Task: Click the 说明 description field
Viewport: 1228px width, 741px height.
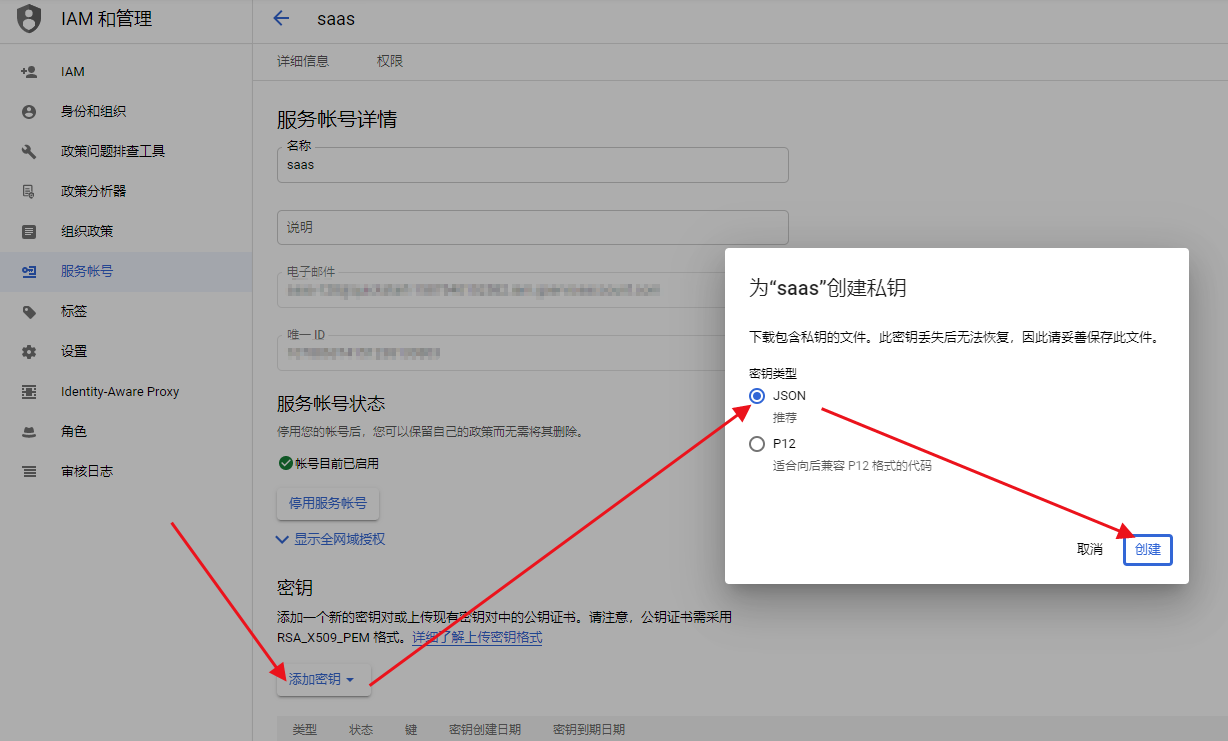Action: (x=533, y=227)
